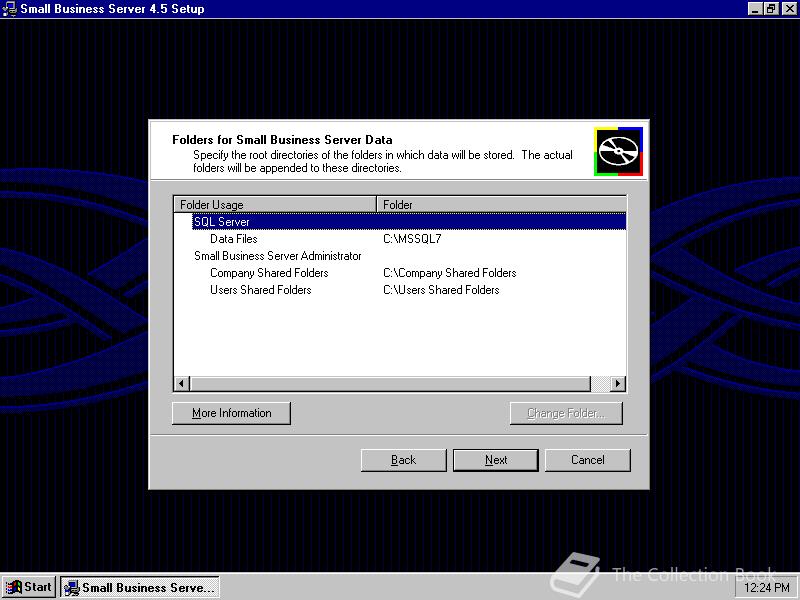The height and width of the screenshot is (600, 800).
Task: Open More Information about folders
Action: point(231,413)
